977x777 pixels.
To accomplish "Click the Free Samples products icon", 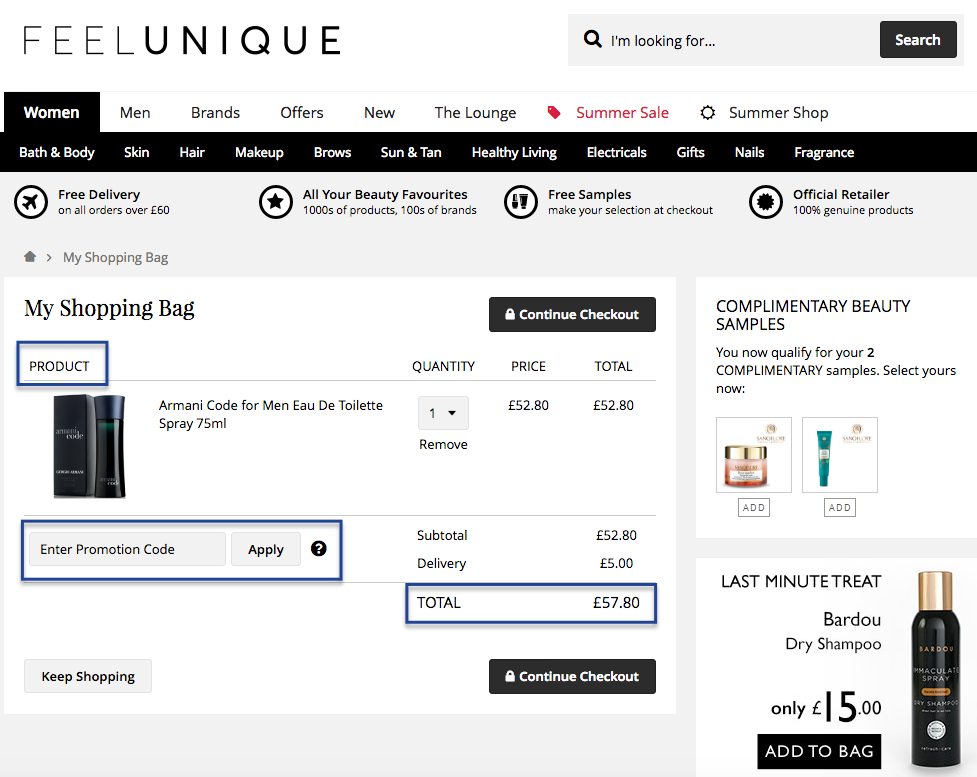I will click(x=521, y=202).
